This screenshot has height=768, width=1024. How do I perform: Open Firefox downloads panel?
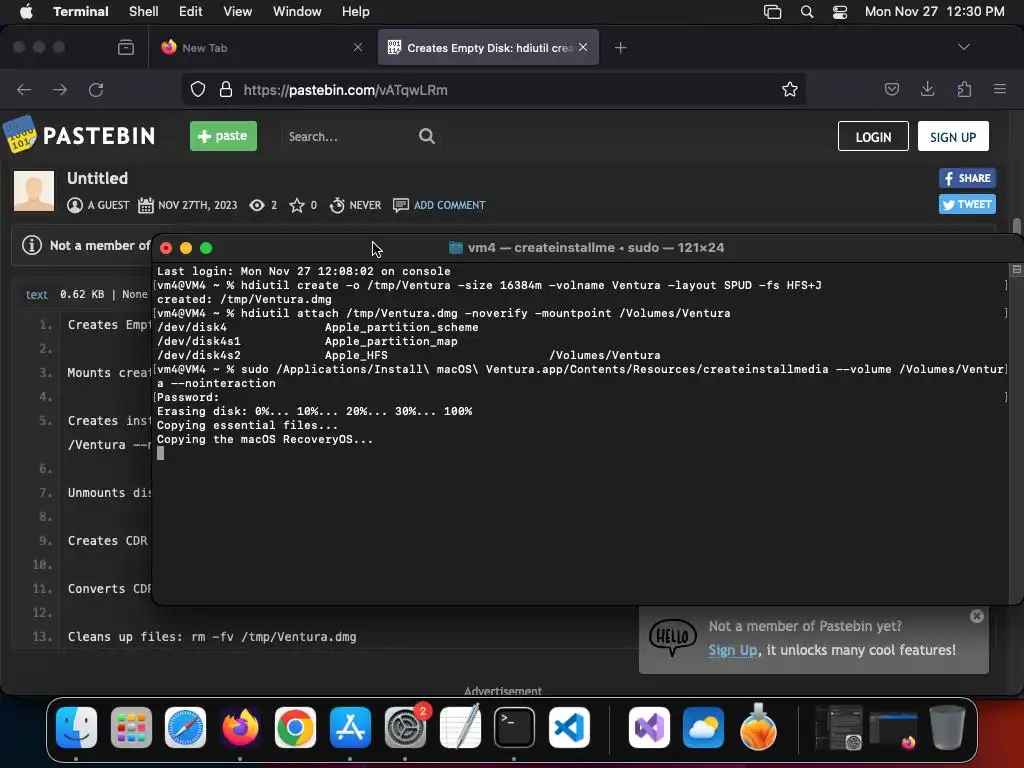[x=927, y=89]
